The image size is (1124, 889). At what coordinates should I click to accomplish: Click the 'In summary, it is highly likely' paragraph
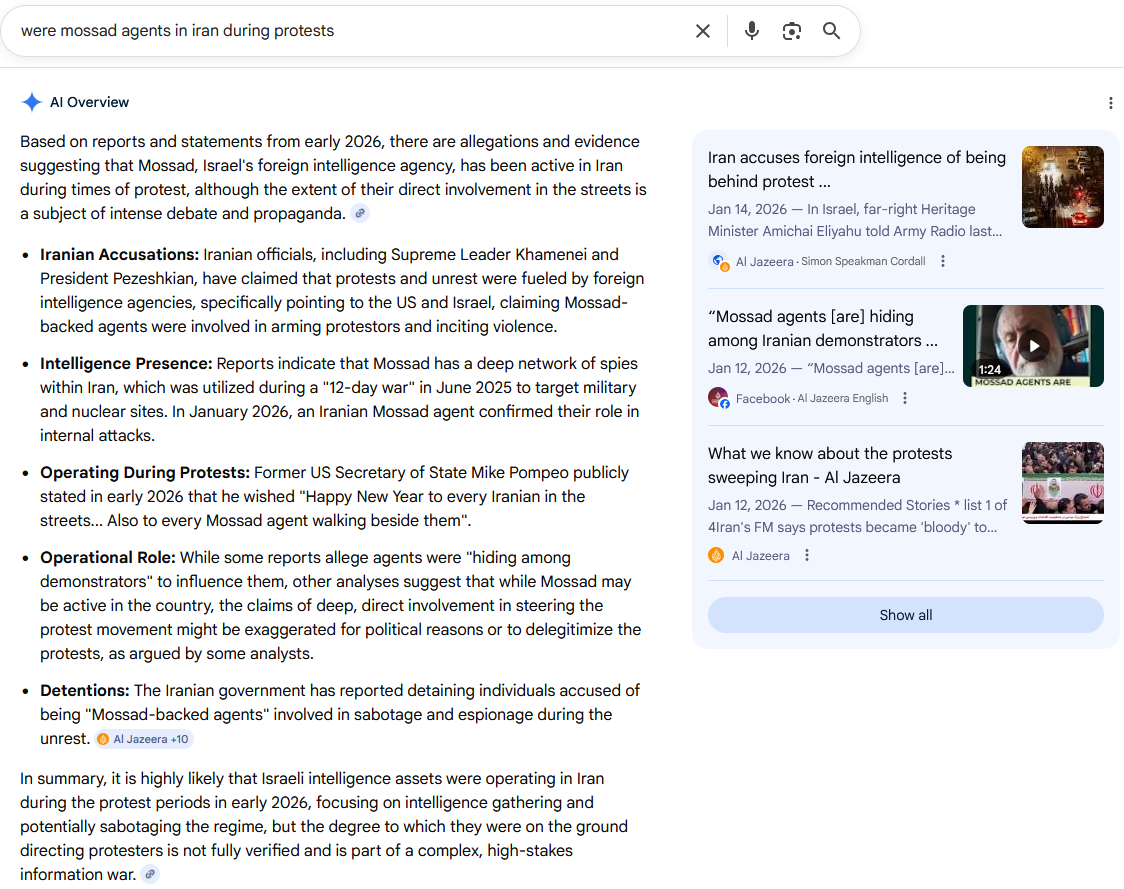[x=324, y=826]
